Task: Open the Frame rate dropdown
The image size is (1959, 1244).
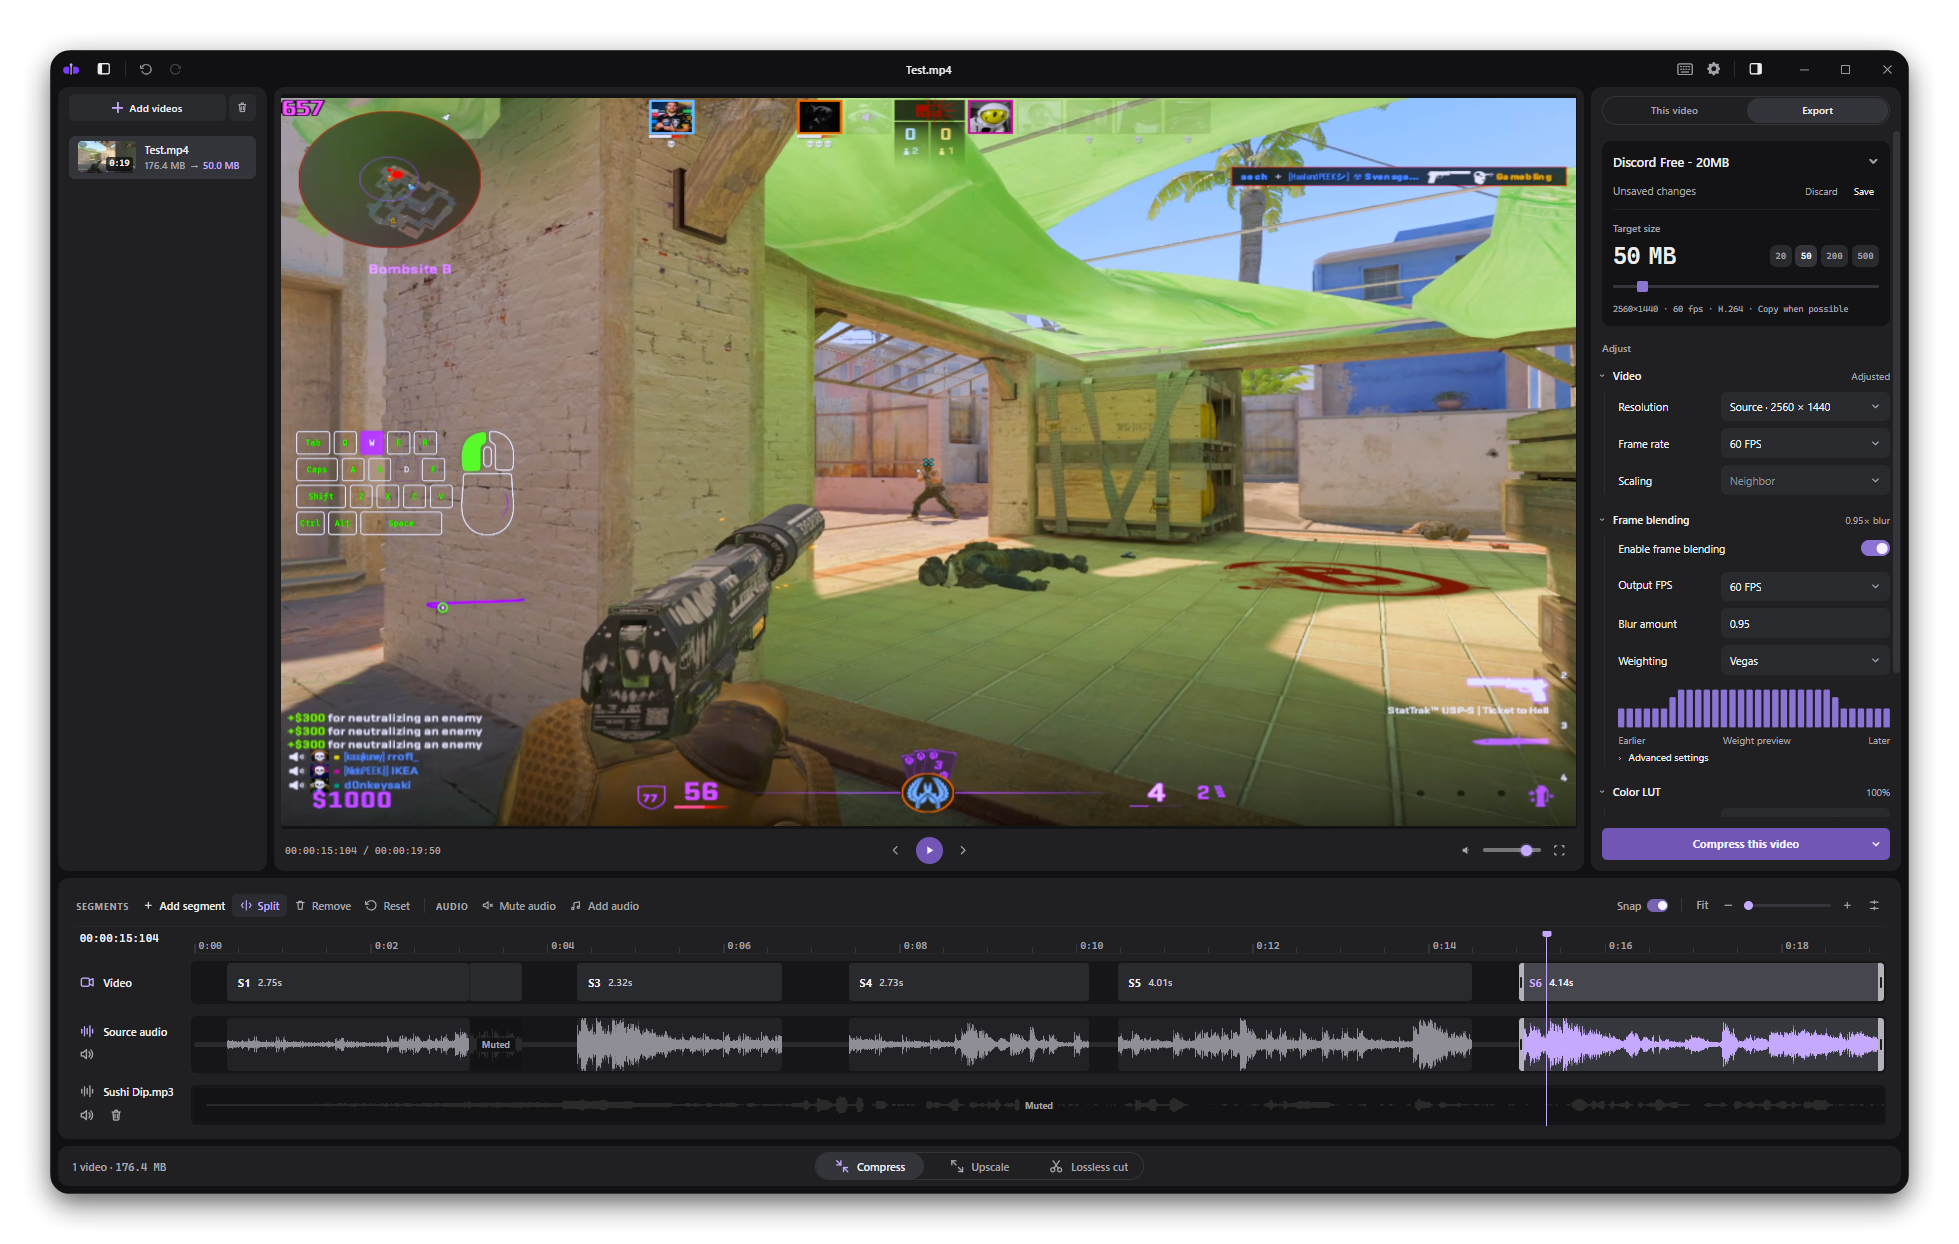Action: [x=1805, y=444]
